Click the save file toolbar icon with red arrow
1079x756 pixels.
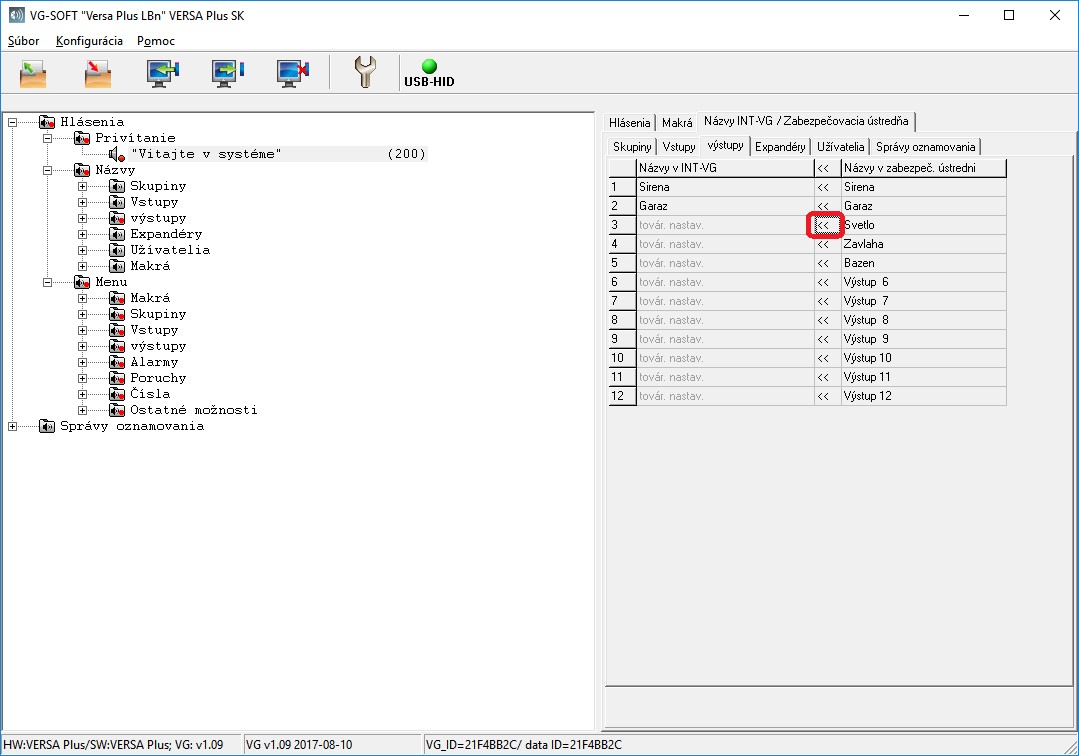[x=97, y=73]
